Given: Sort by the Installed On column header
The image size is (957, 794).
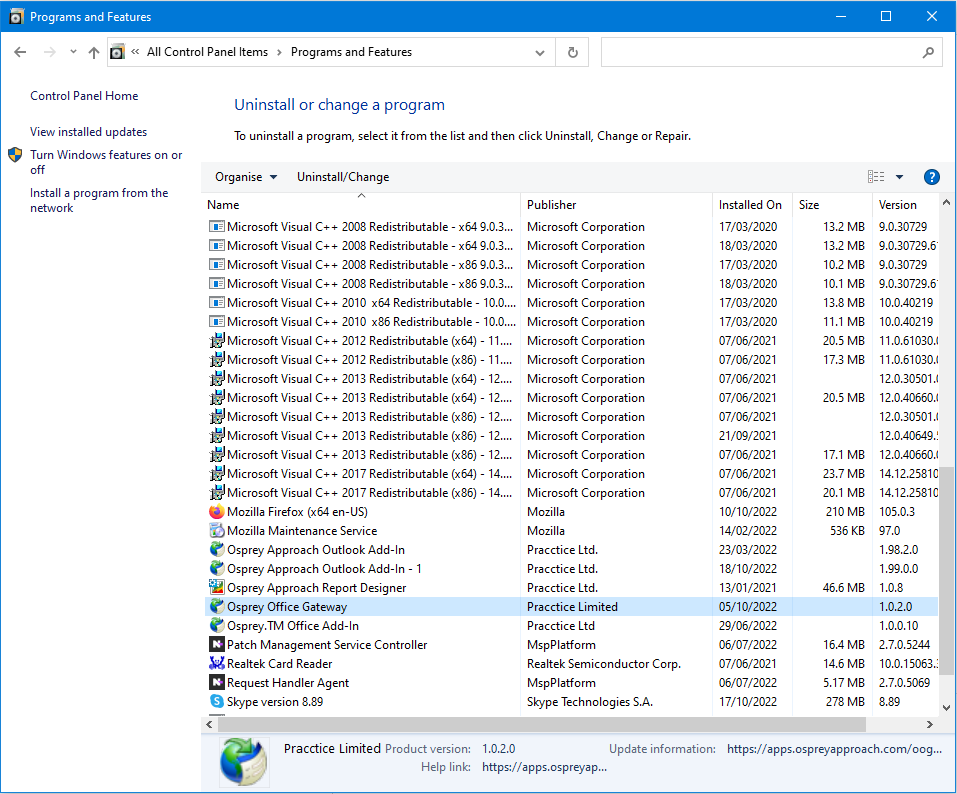Looking at the screenshot, I should coord(752,204).
